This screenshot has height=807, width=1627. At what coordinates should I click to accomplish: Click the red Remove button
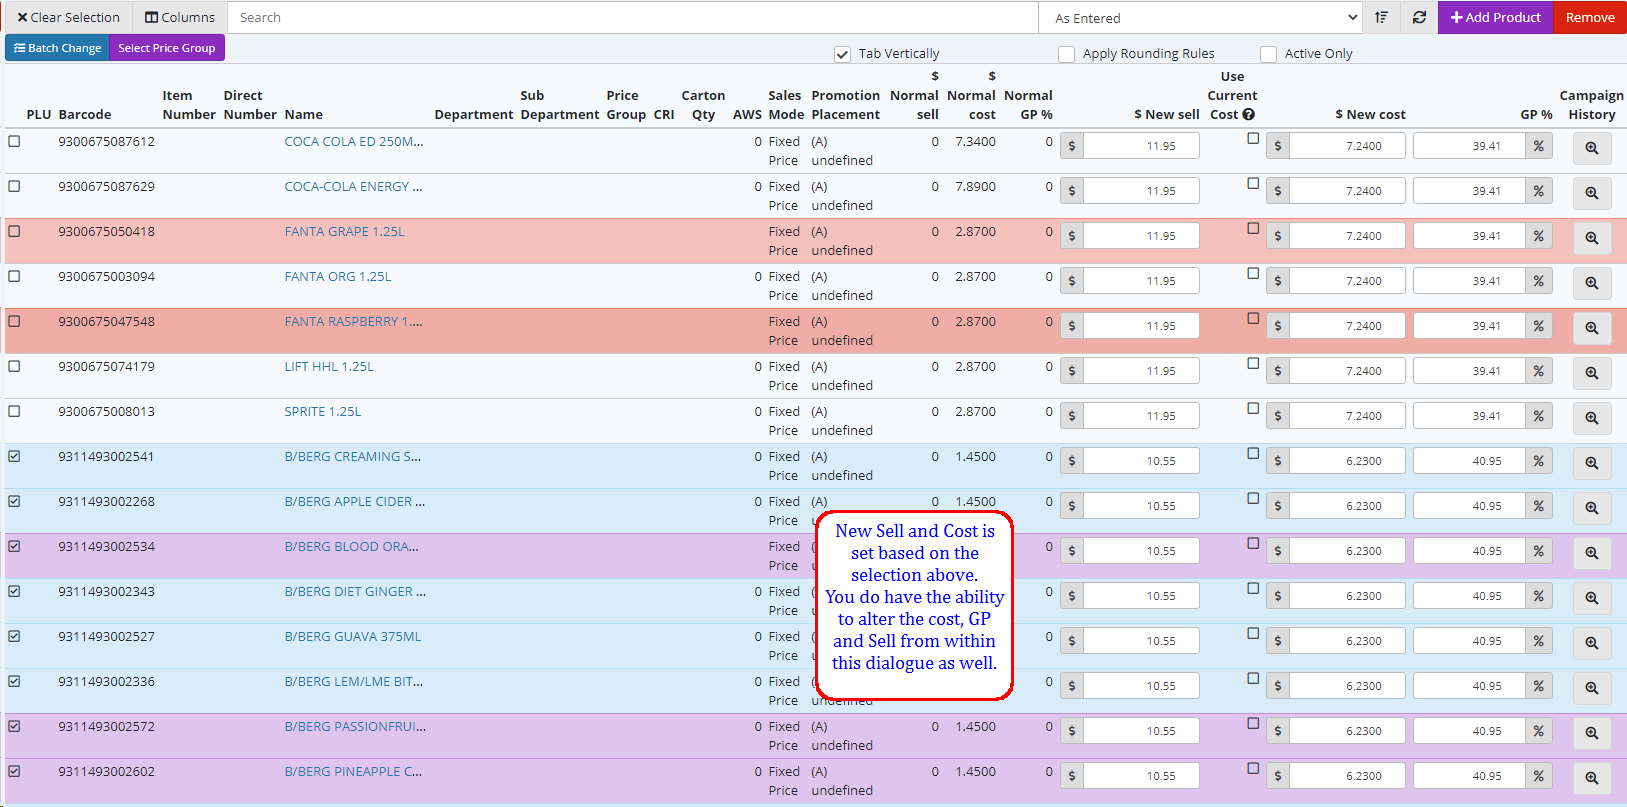1590,17
